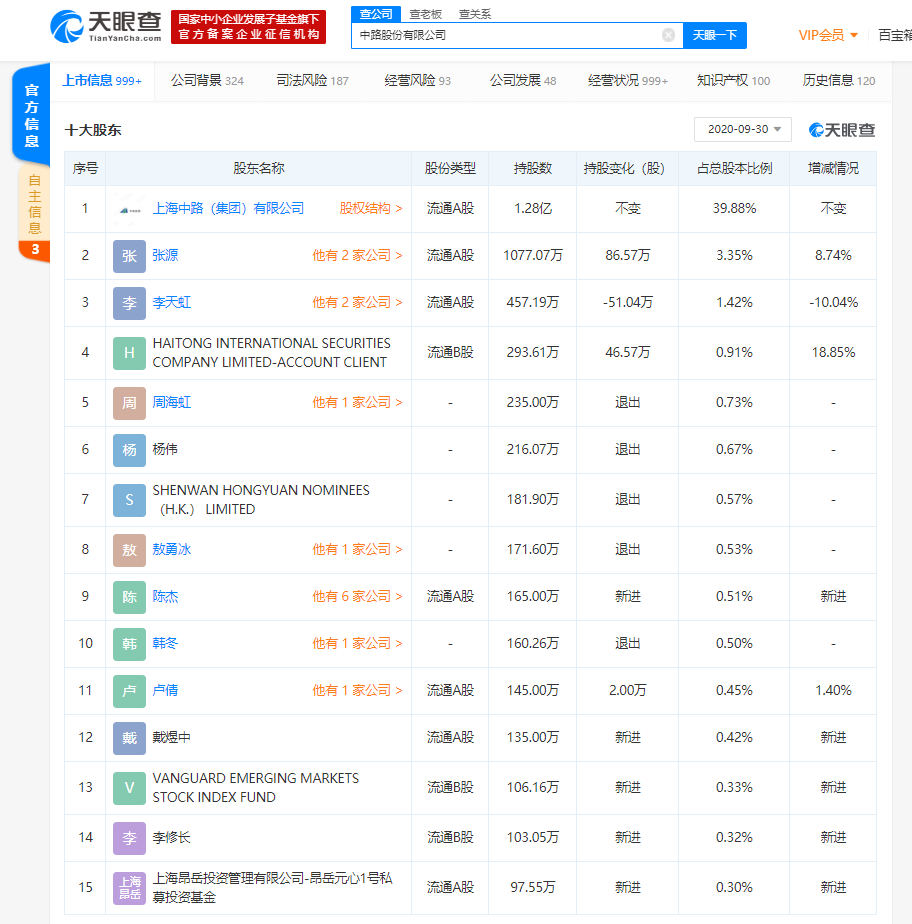912x924 pixels.
Task: Expand the VIP会员 dropdown menu
Action: (828, 35)
